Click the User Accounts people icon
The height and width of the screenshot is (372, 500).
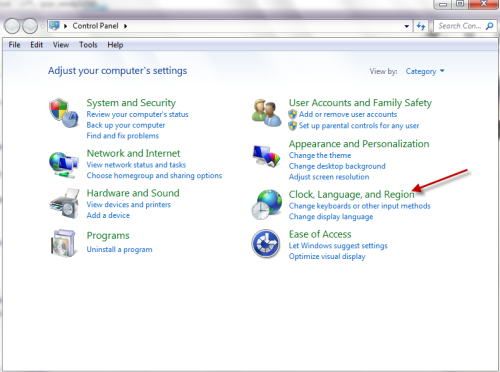[x=266, y=113]
